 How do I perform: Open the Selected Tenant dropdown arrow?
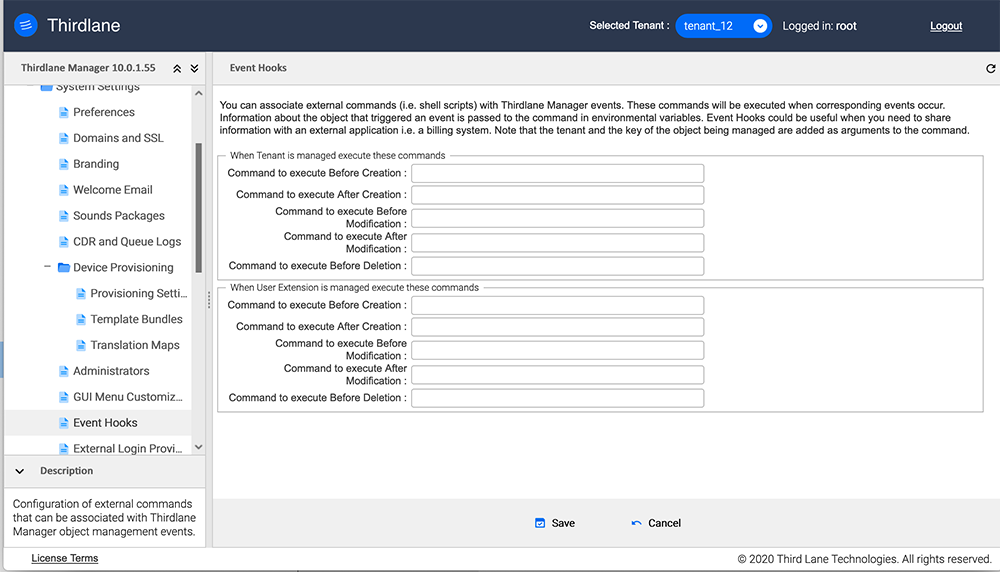click(760, 26)
